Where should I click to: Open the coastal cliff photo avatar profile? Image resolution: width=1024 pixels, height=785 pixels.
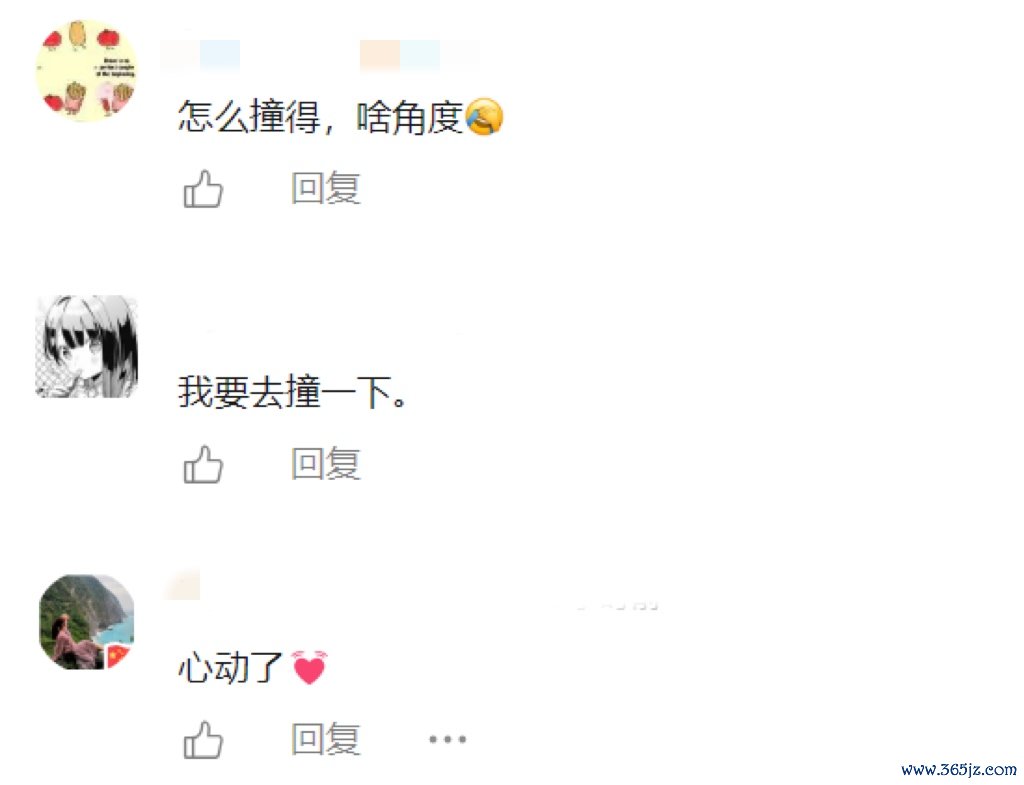click(x=86, y=622)
